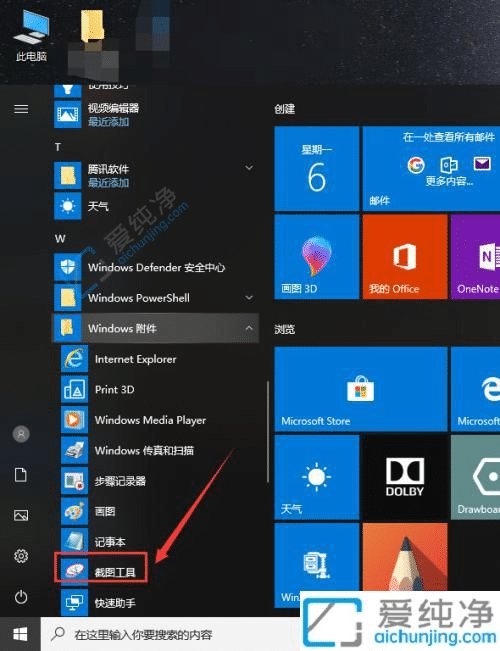Image resolution: width=500 pixels, height=651 pixels.
Task: Click the Windows Start button
Action: click(20, 634)
